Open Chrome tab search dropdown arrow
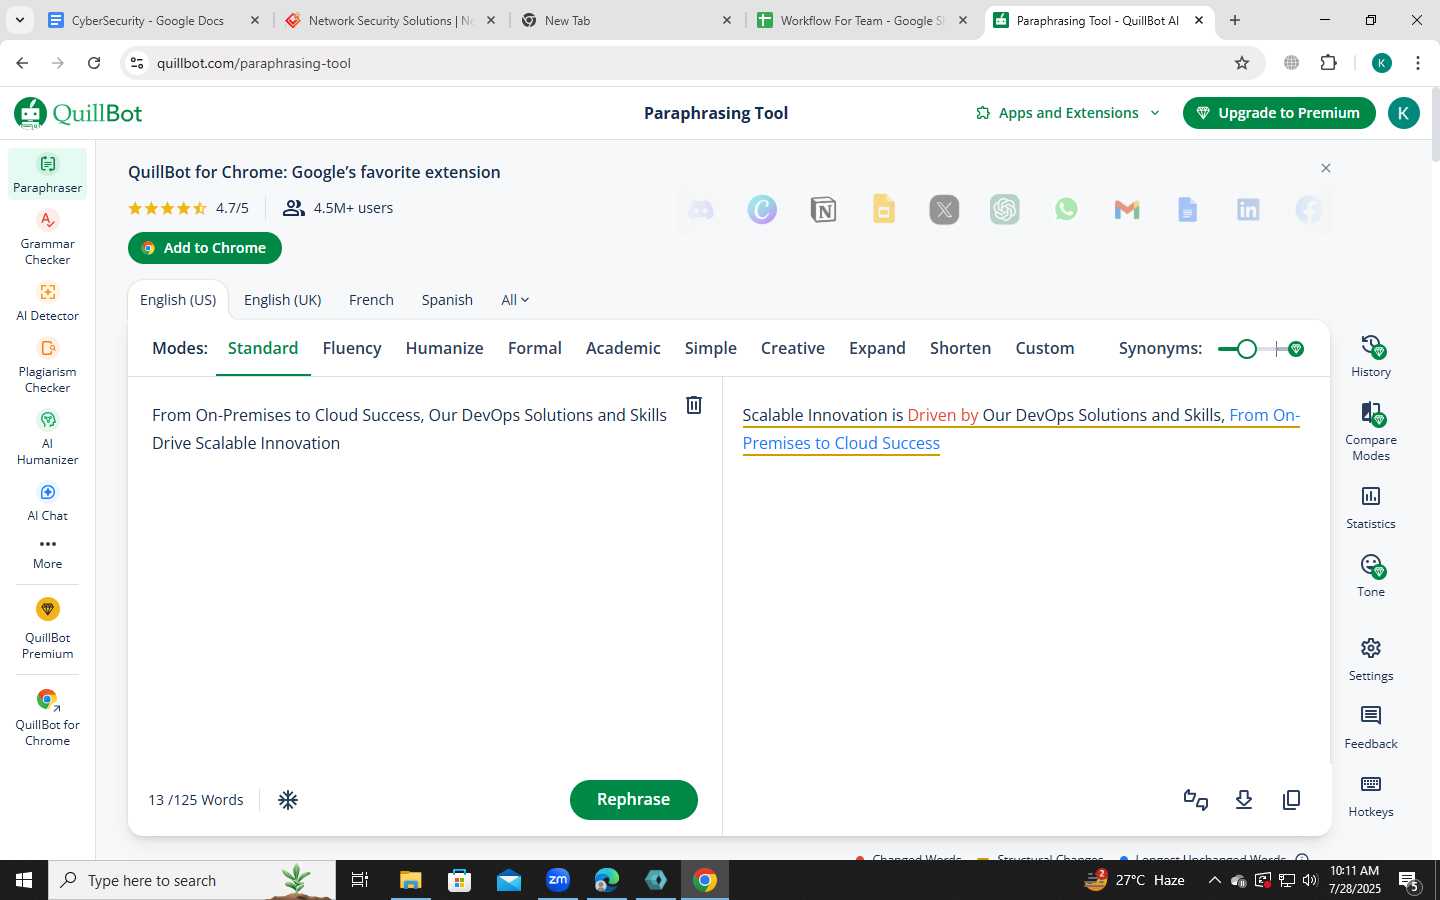 point(19,20)
